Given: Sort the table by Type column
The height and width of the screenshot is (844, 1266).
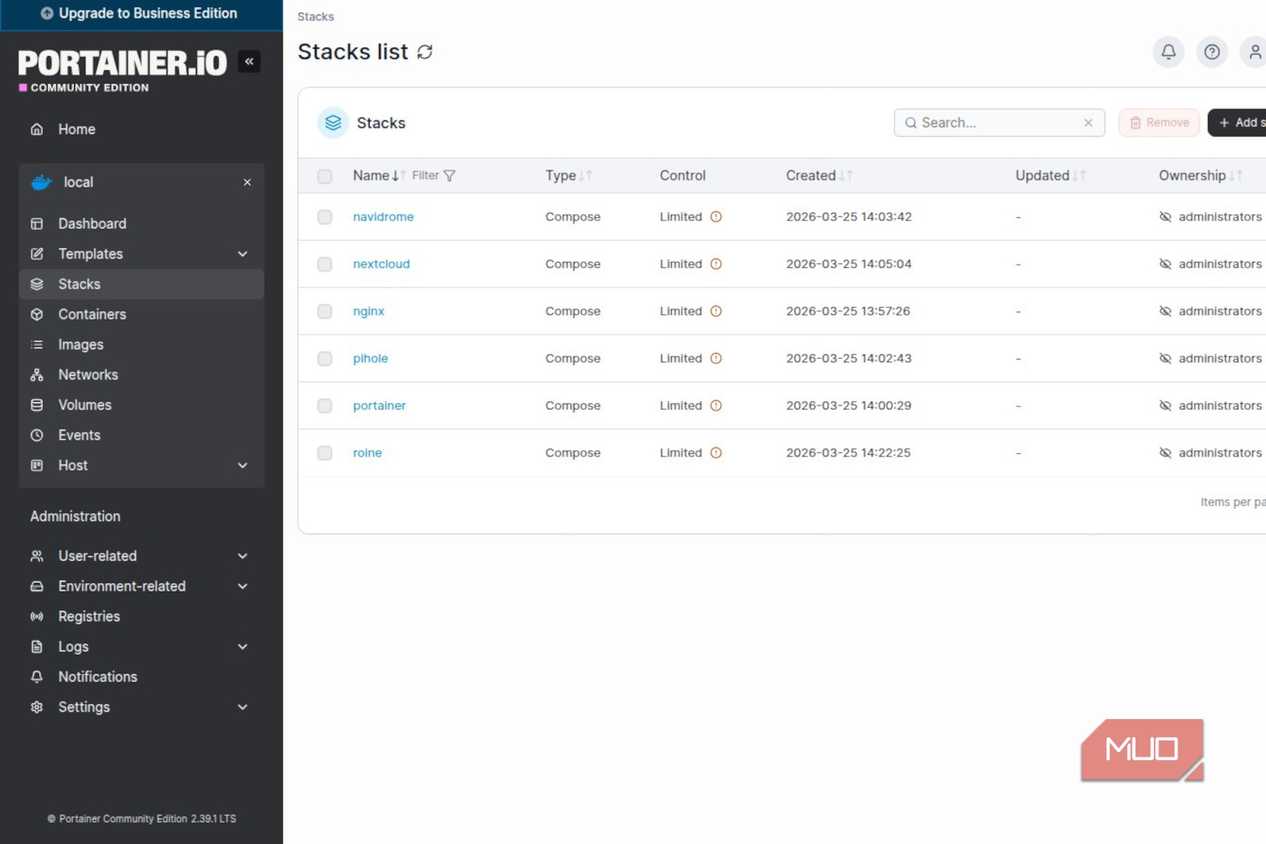Looking at the screenshot, I should pyautogui.click(x=568, y=175).
